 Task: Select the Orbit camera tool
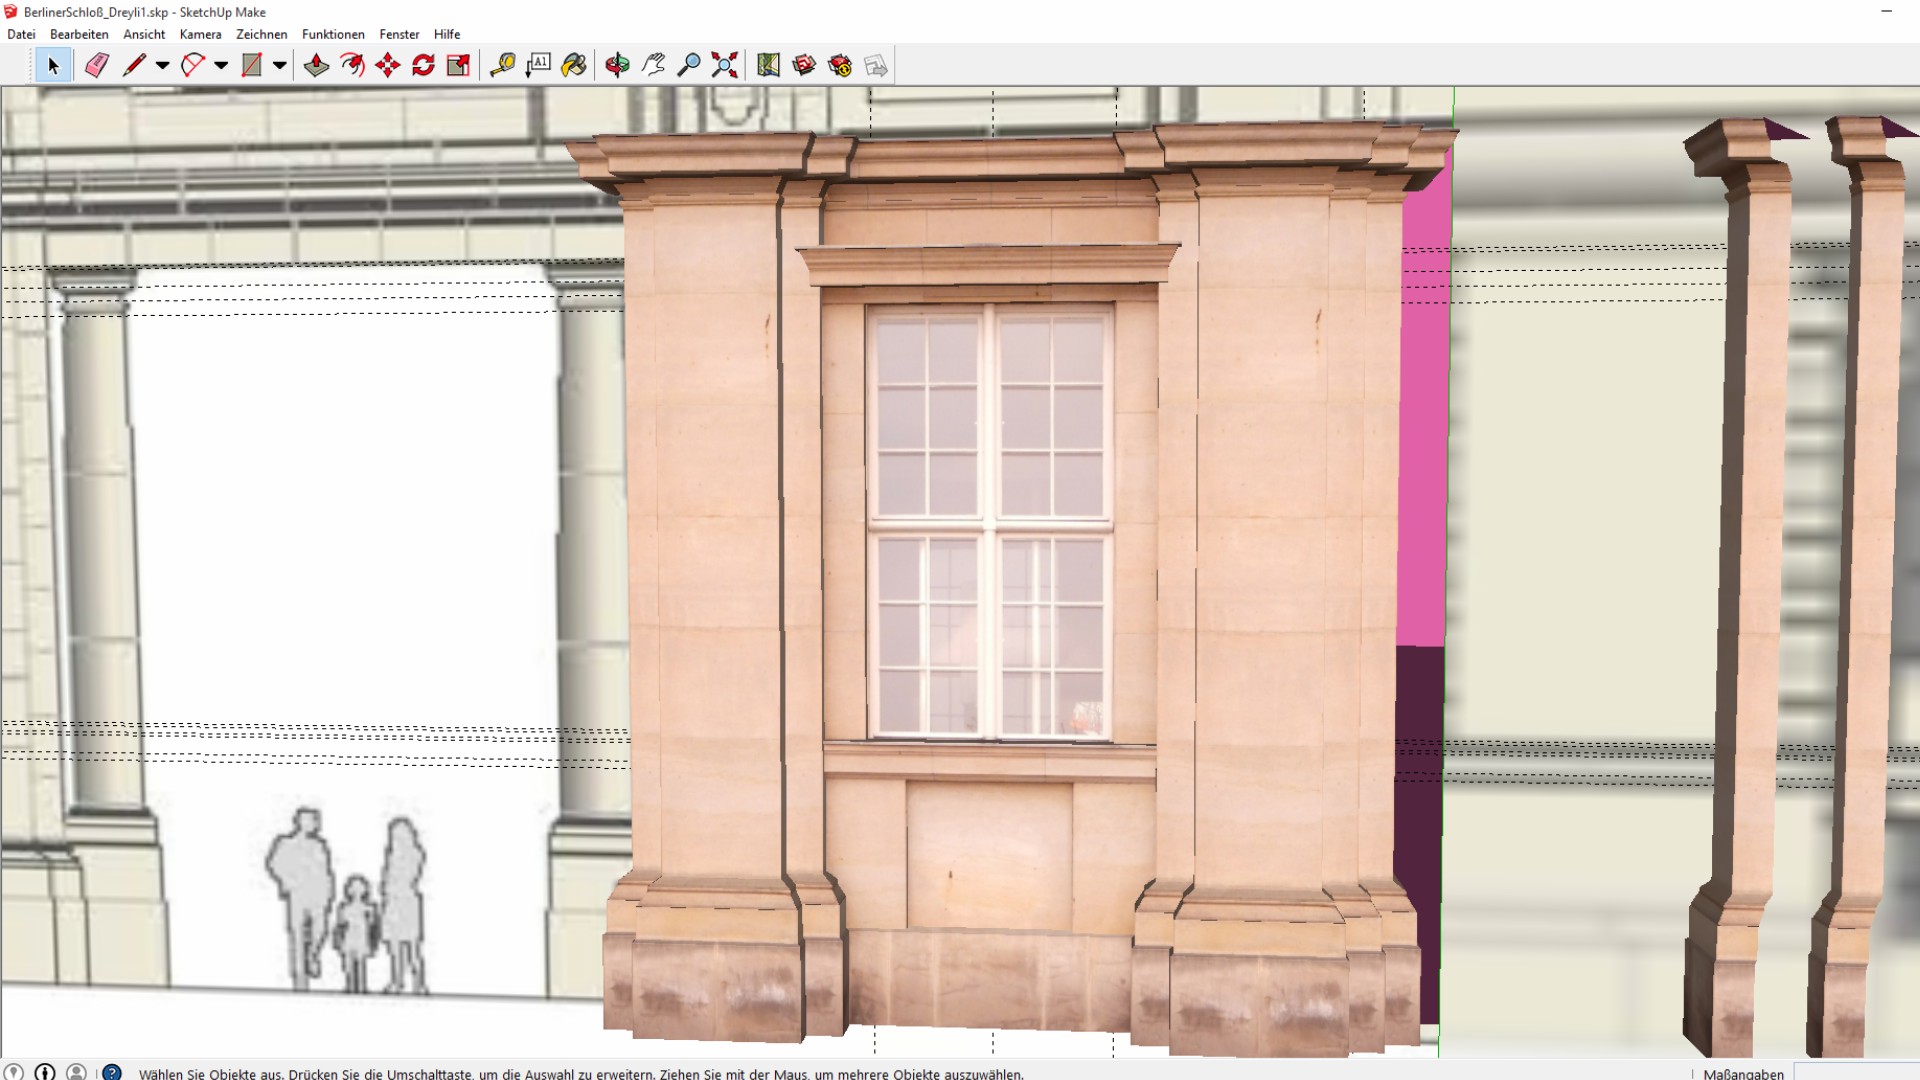(617, 66)
